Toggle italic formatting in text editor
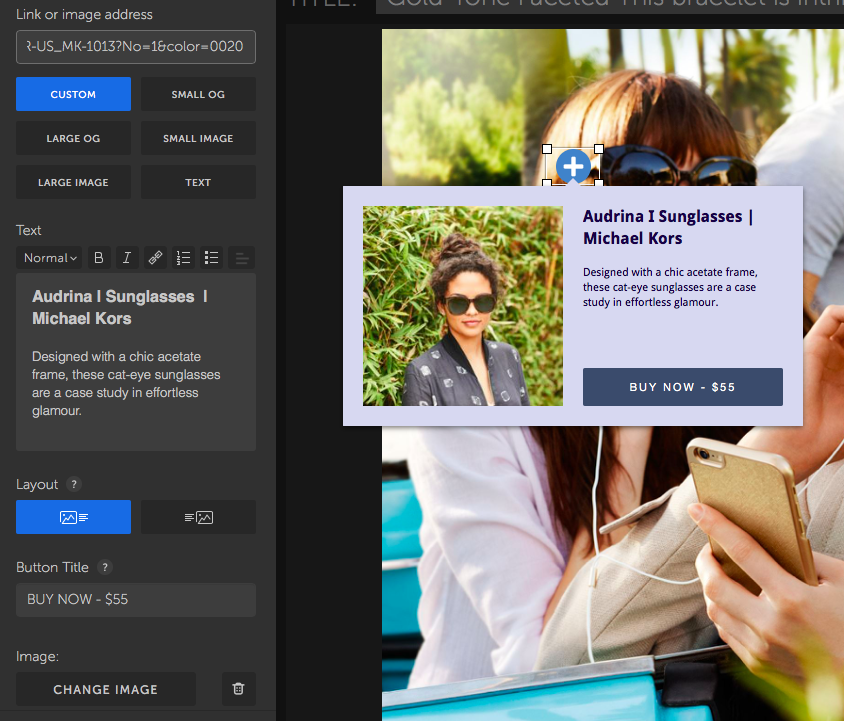Image resolution: width=844 pixels, height=721 pixels. click(127, 258)
